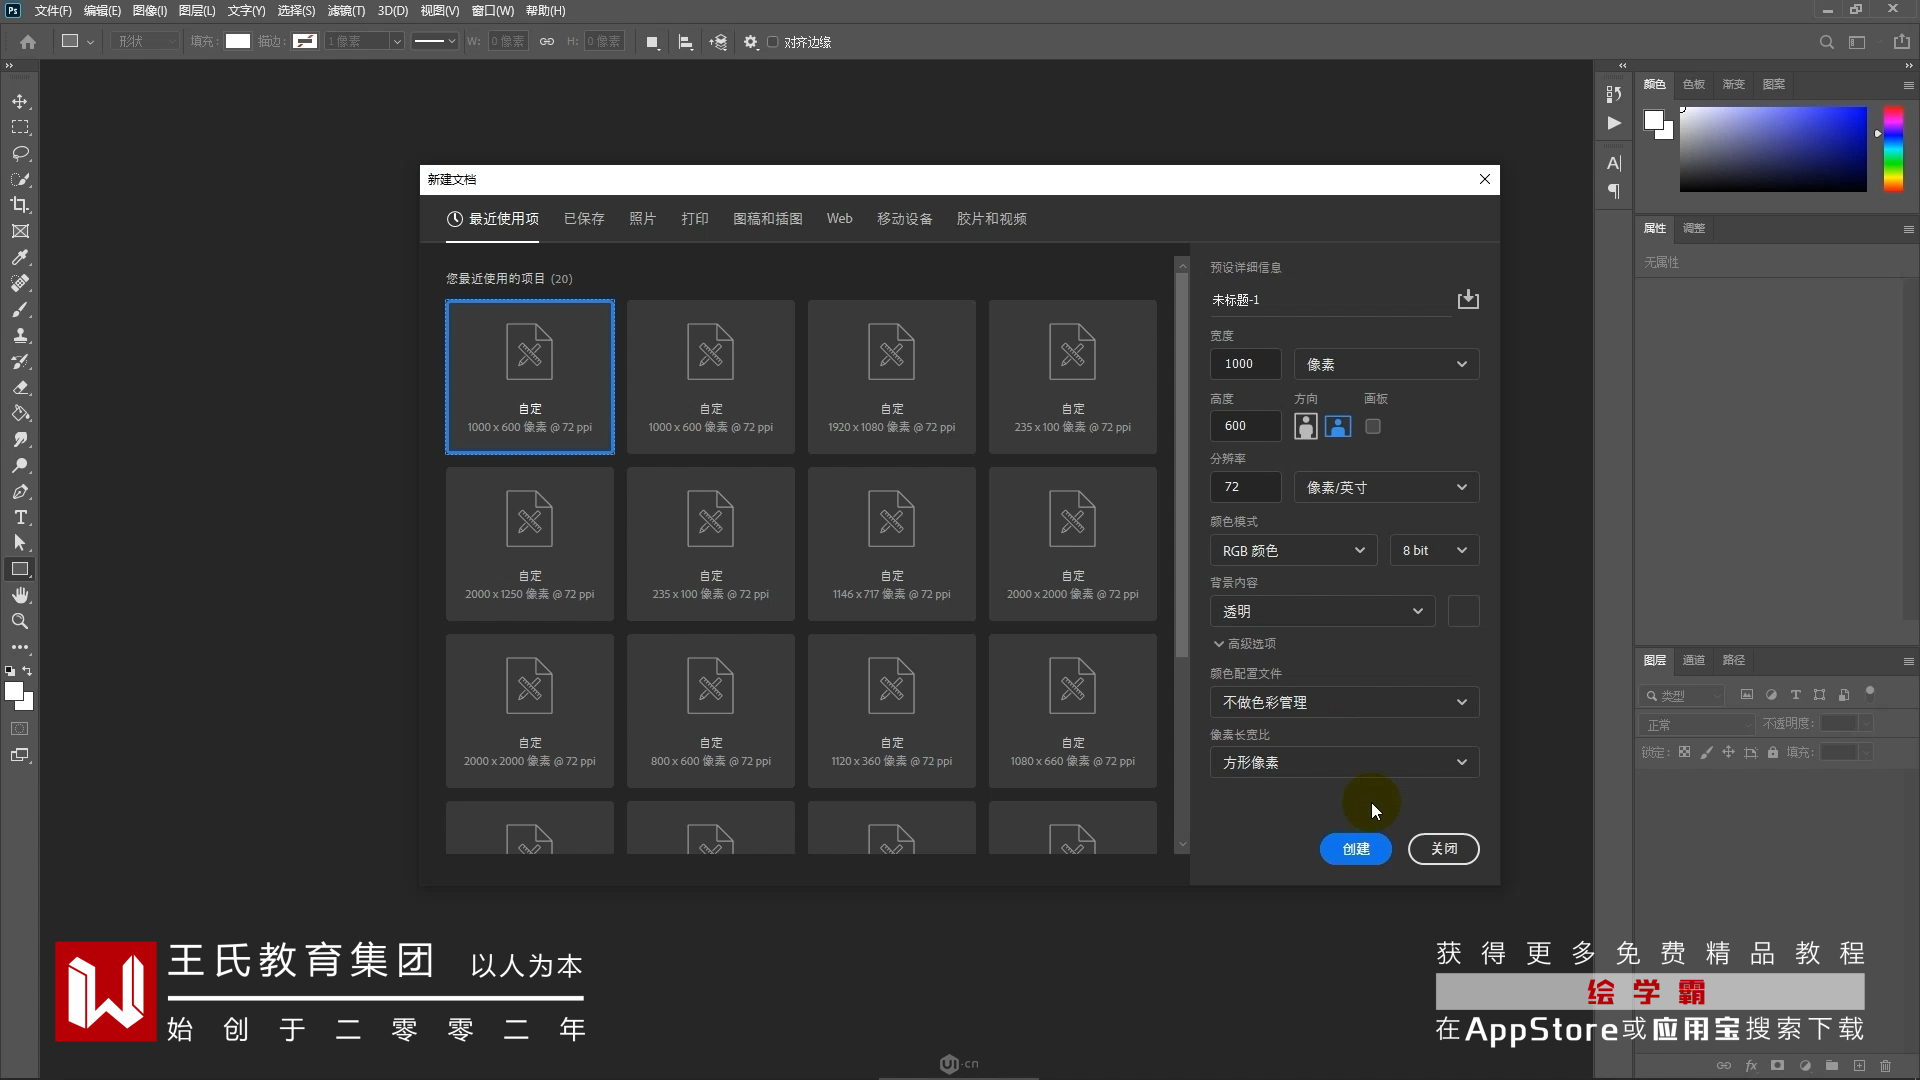Select the Lasso tool
The height and width of the screenshot is (1080, 1920).
20,154
